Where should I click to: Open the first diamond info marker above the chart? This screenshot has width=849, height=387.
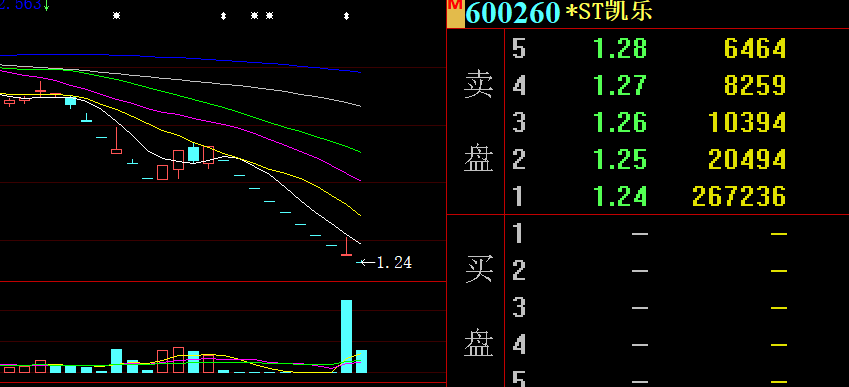click(x=223, y=16)
